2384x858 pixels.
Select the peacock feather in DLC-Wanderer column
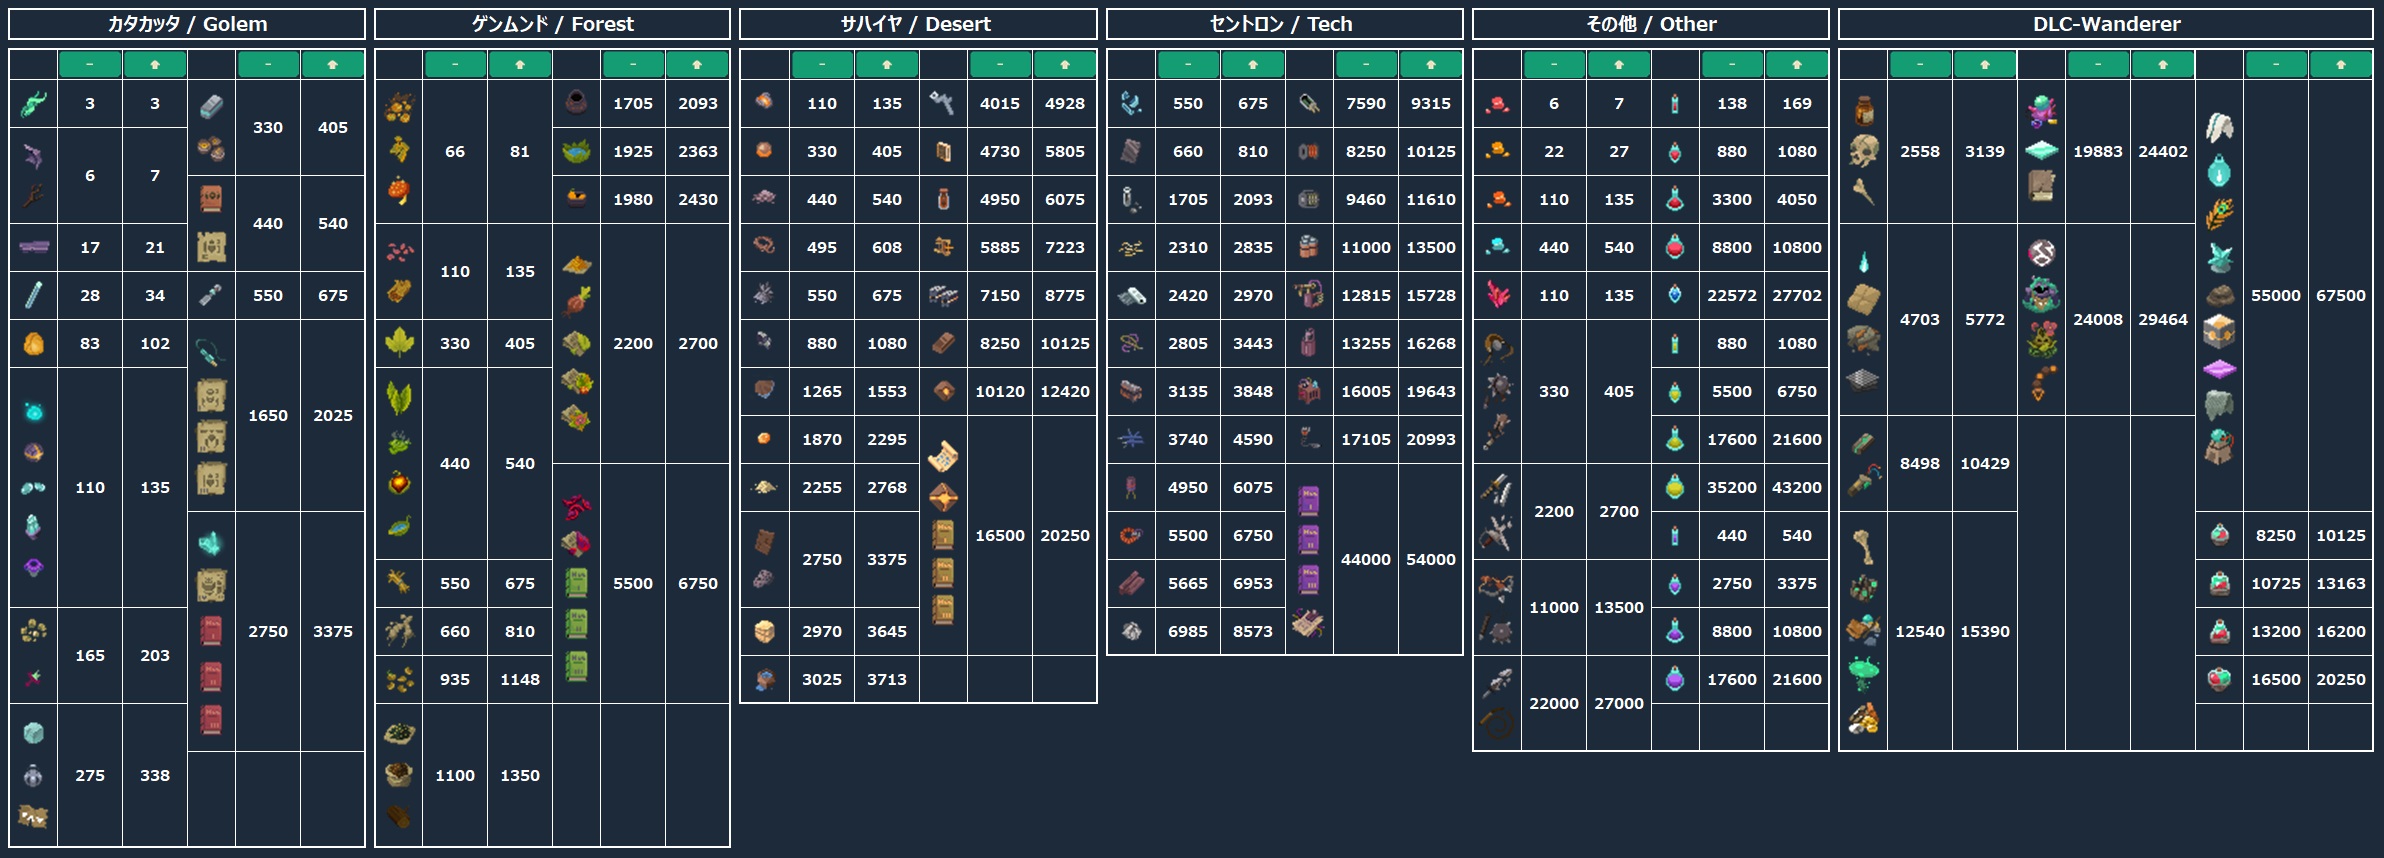[2219, 214]
